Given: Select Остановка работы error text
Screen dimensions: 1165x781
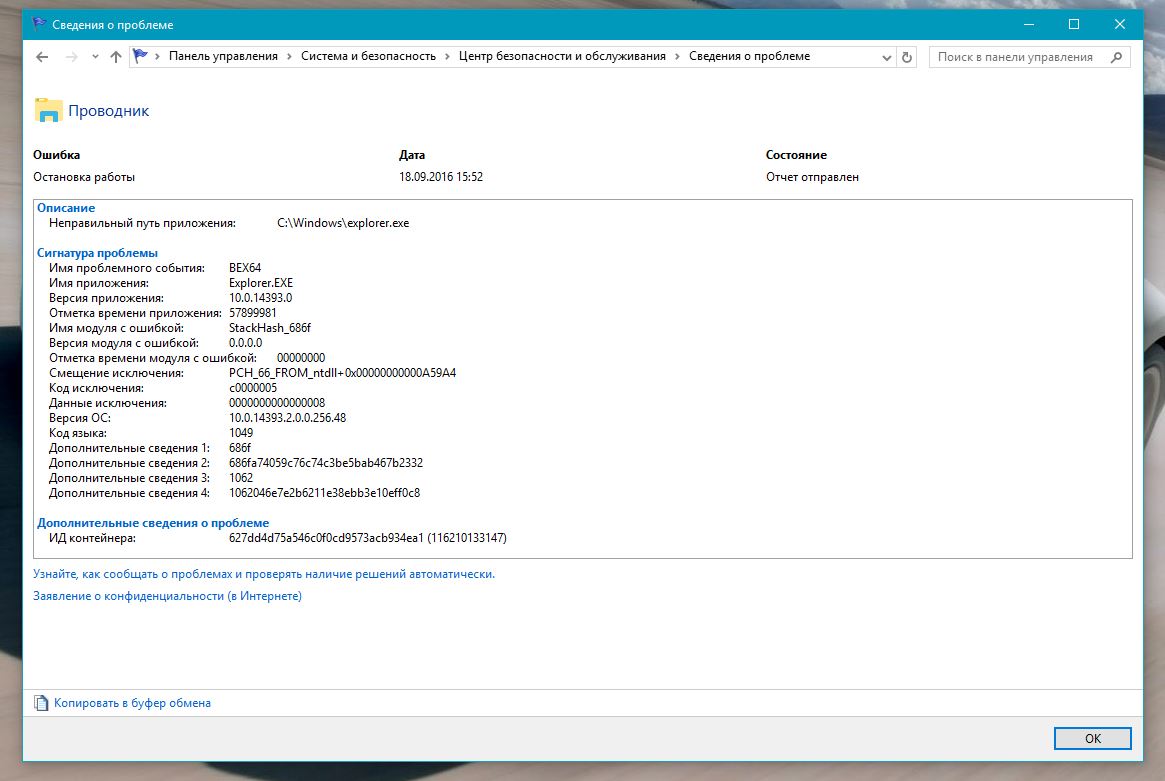Looking at the screenshot, I should click(84, 177).
